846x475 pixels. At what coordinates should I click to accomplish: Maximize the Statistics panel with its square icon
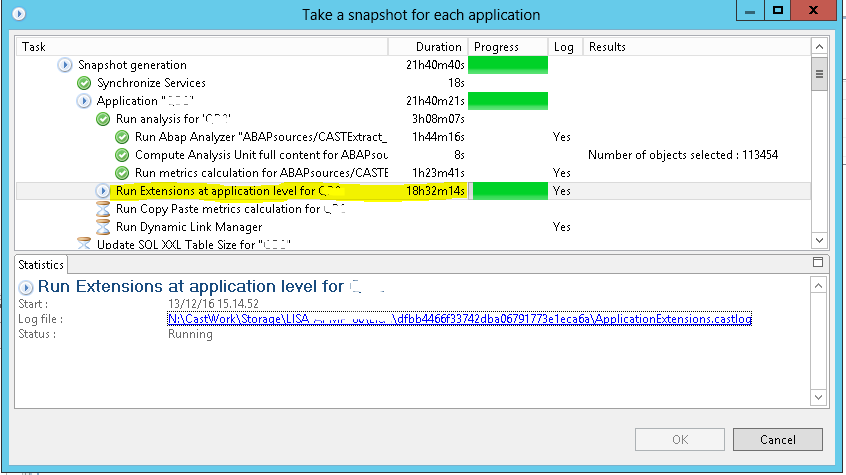[818, 262]
